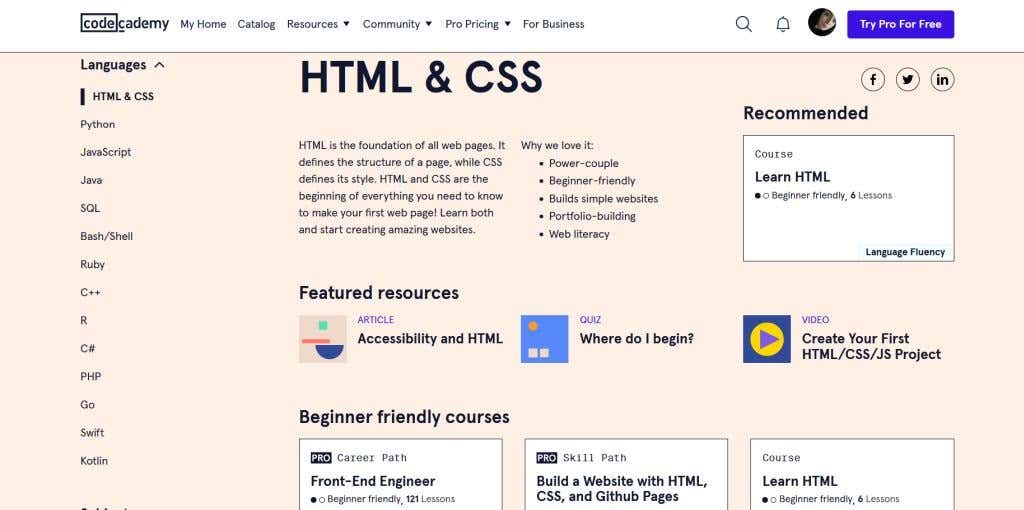Select JavaScript in the Languages list

click(x=106, y=153)
